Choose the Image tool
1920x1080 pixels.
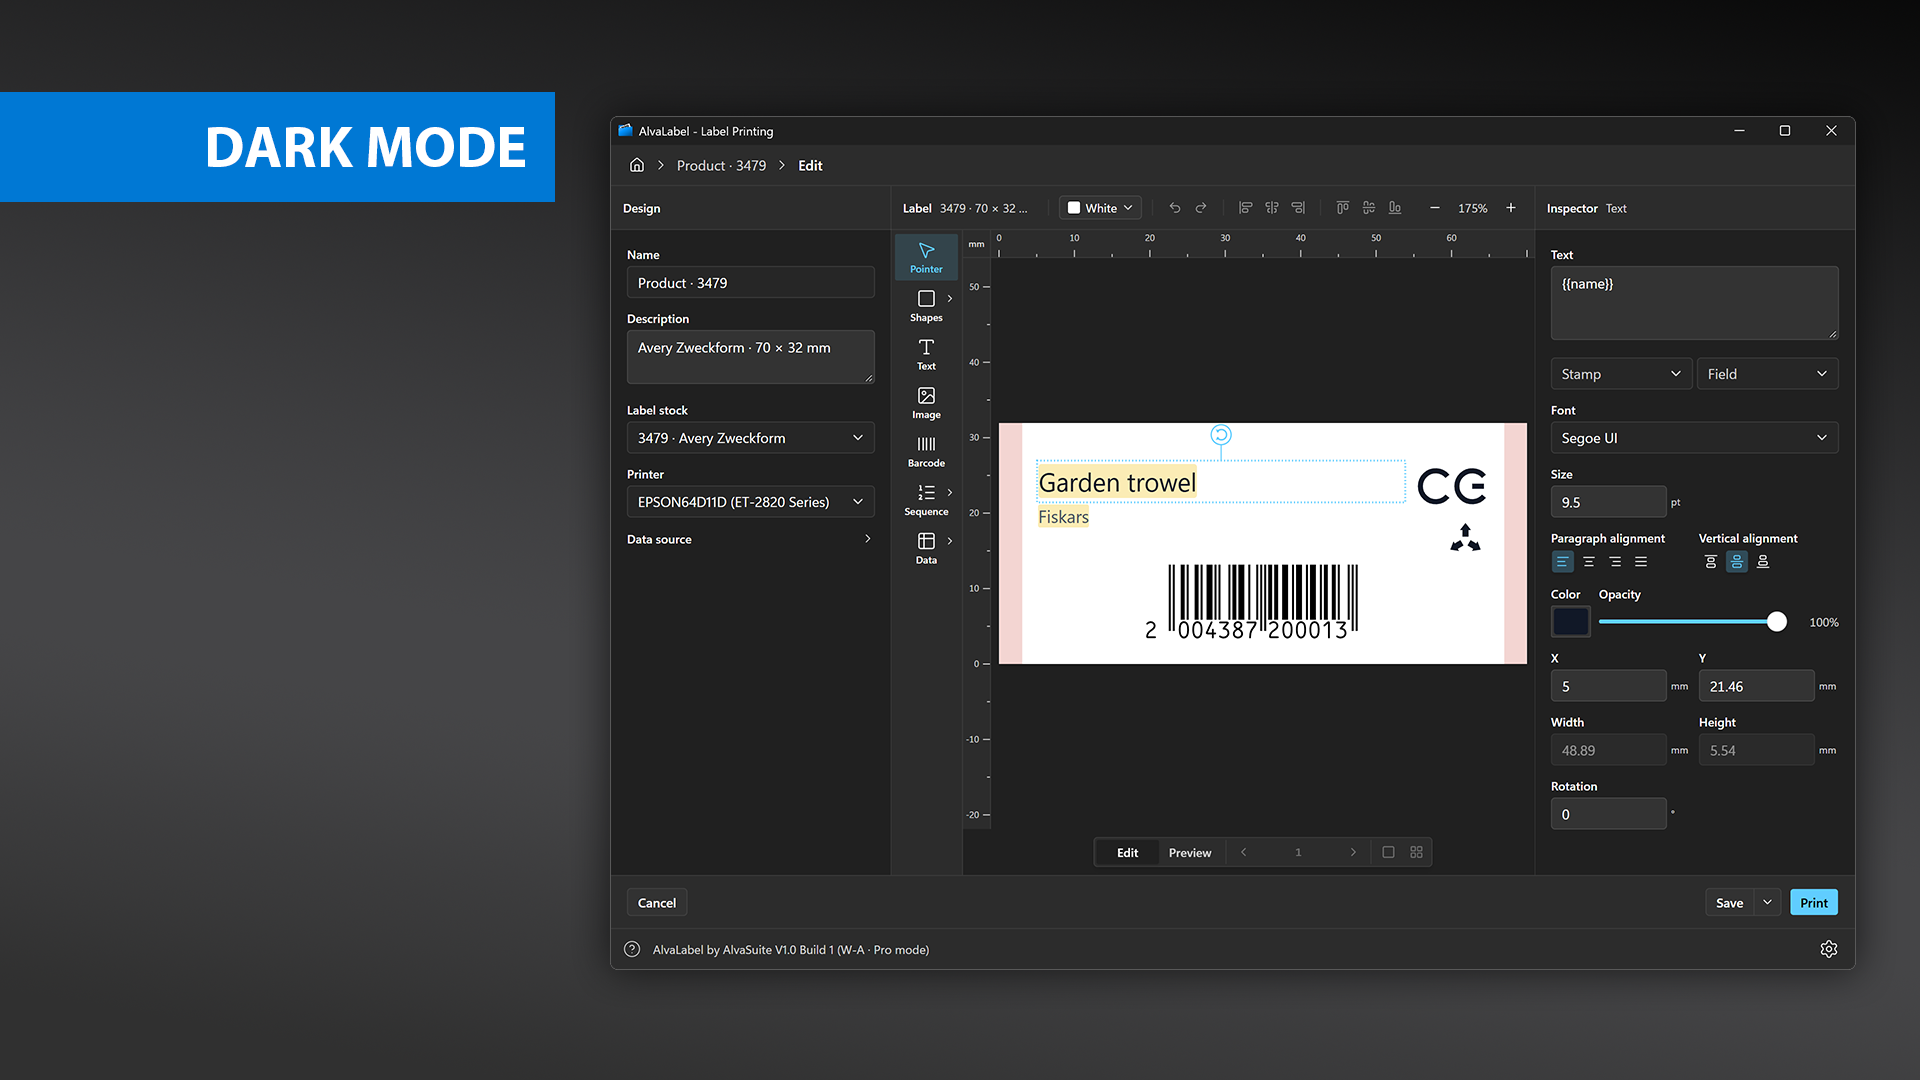click(926, 403)
